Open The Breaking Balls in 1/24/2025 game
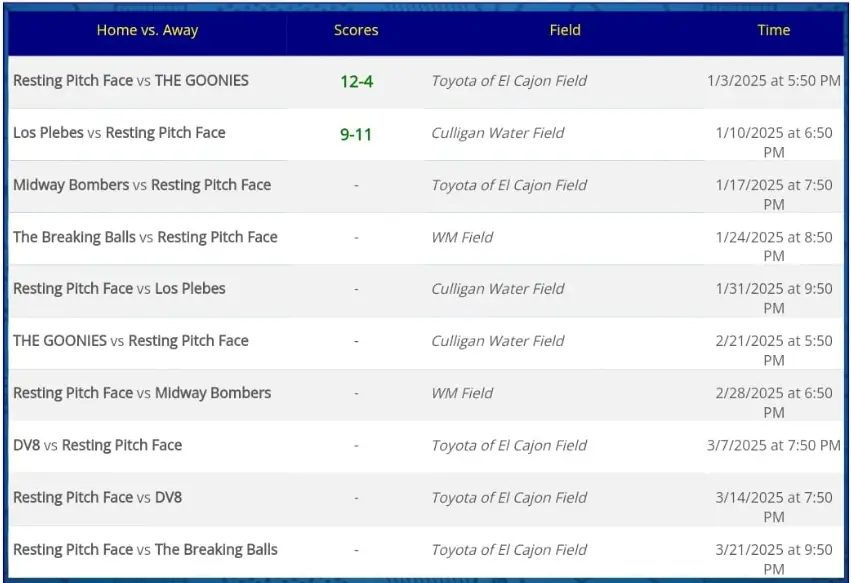 (x=74, y=237)
